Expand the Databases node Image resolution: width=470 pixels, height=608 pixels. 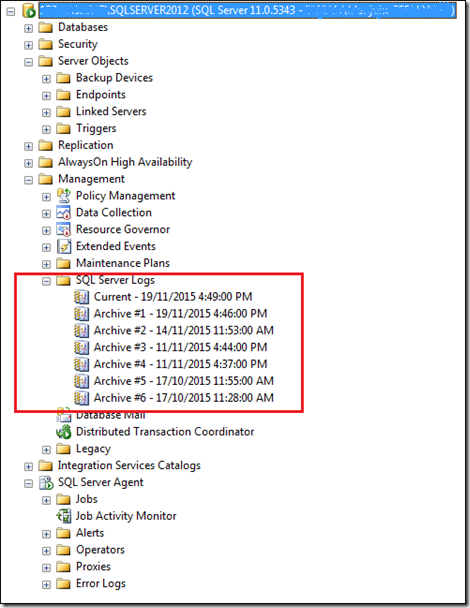pyautogui.click(x=28, y=28)
